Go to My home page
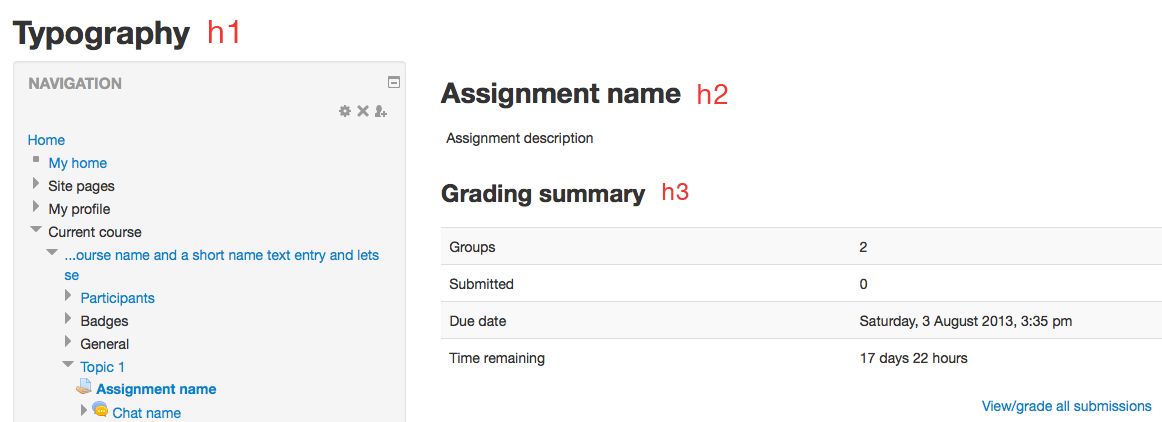This screenshot has height=422, width=1162. point(78,163)
